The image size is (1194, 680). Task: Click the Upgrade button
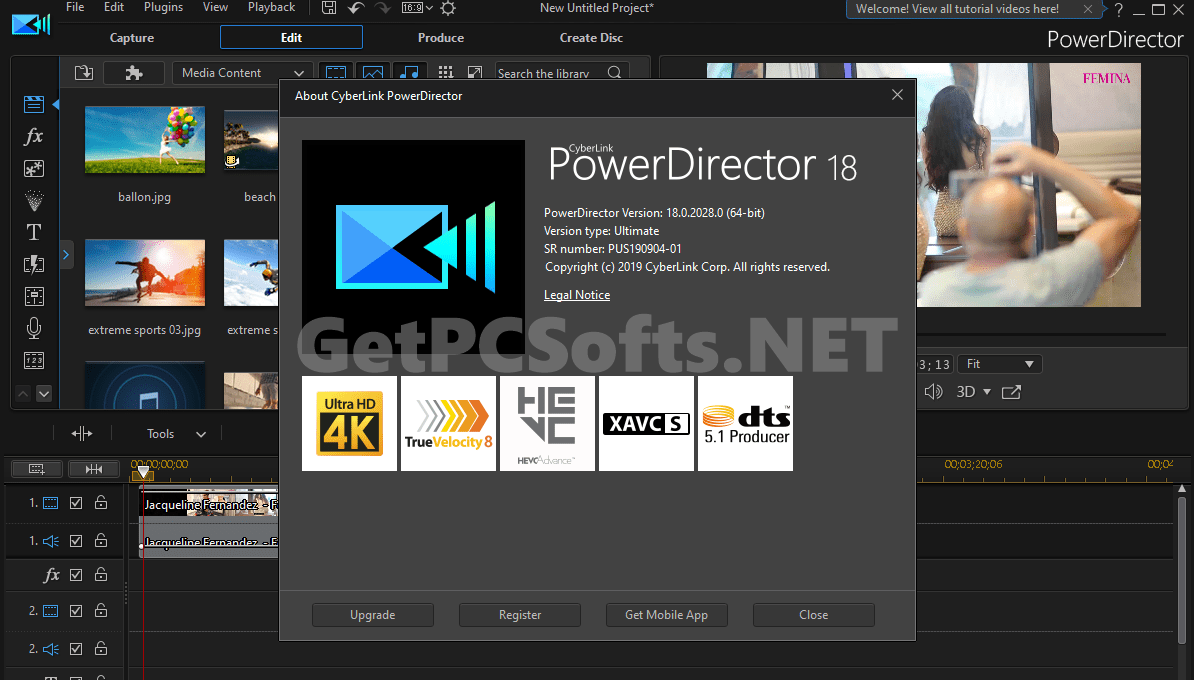click(x=372, y=615)
